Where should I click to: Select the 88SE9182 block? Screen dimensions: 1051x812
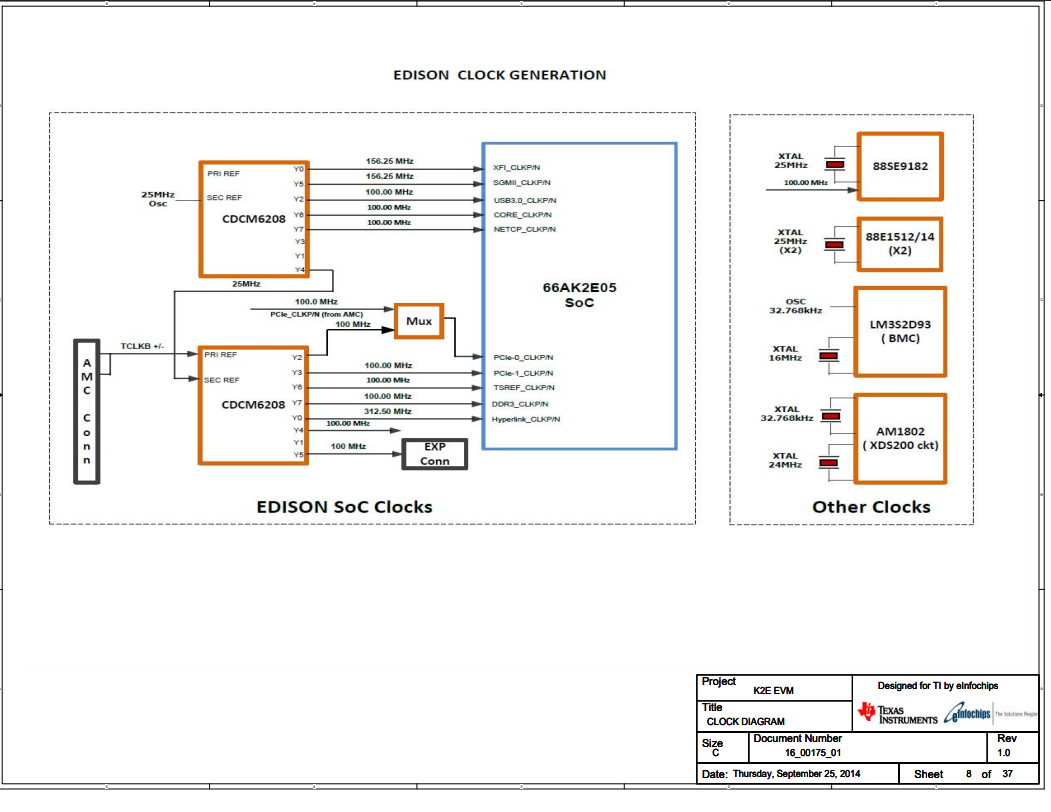pos(900,166)
